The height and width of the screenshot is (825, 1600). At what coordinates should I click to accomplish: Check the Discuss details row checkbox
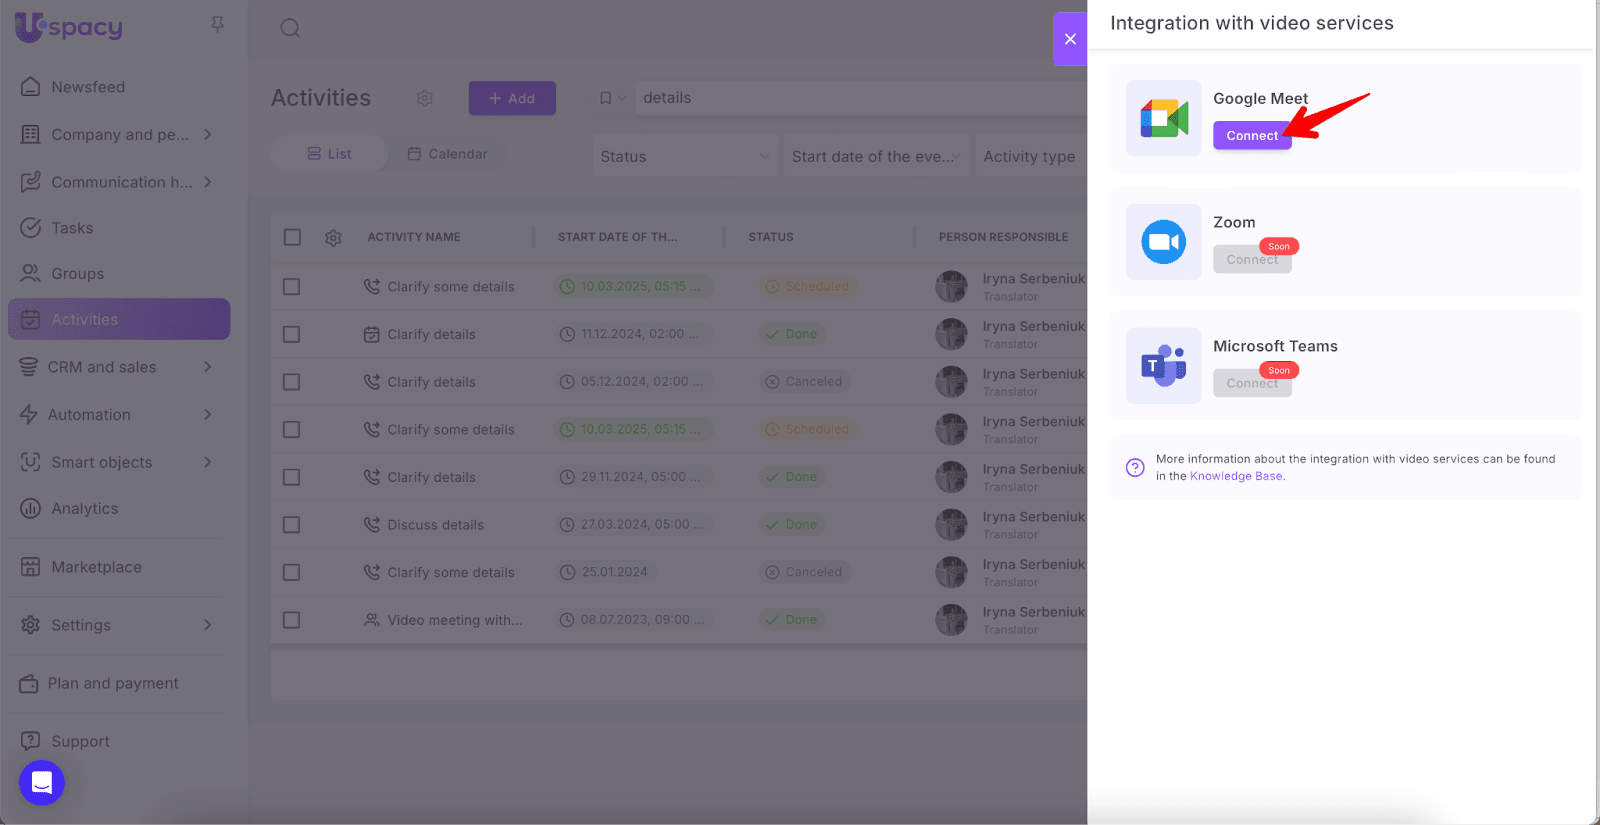point(292,525)
